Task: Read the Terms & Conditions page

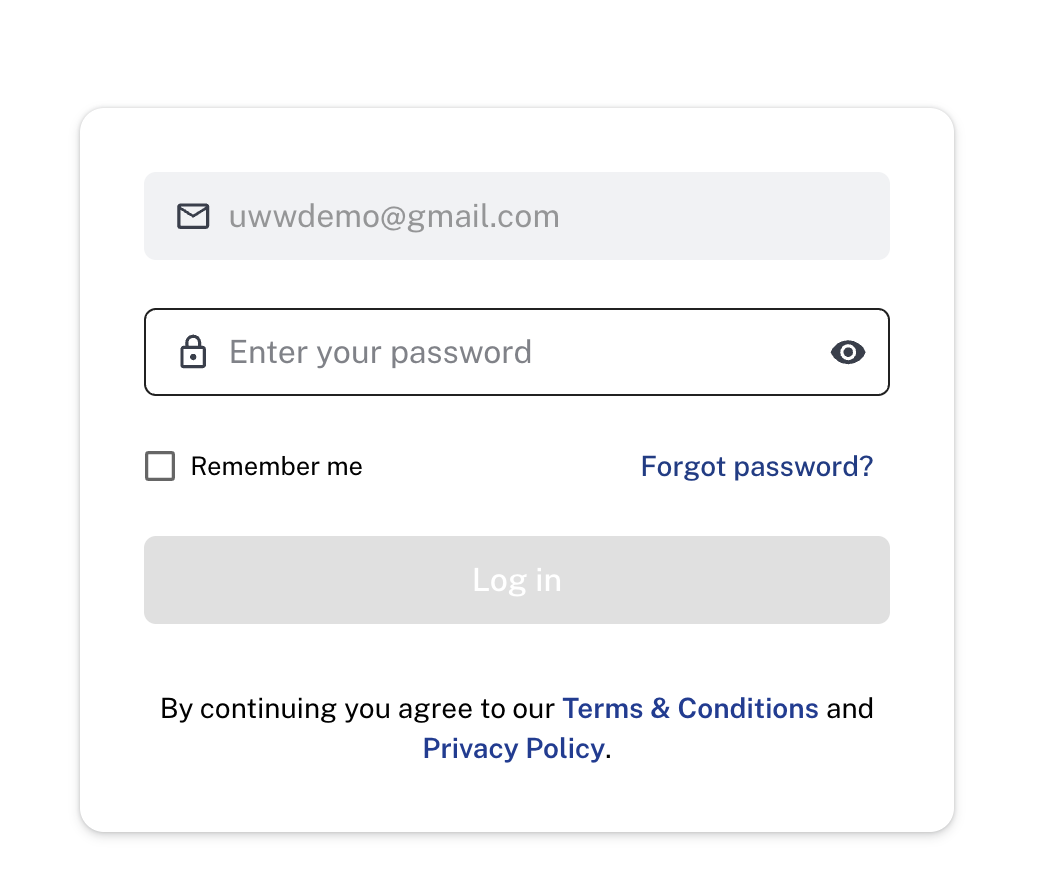Action: 690,709
